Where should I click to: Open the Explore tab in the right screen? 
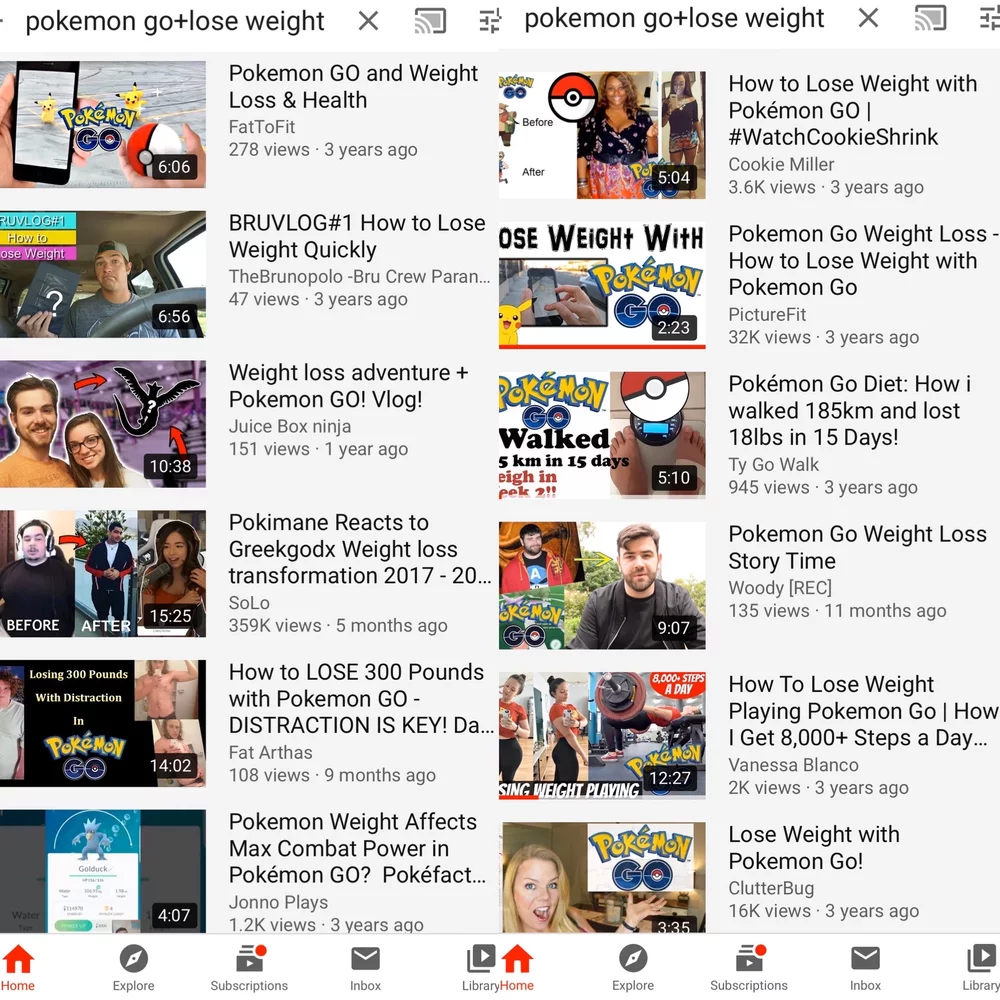(633, 968)
